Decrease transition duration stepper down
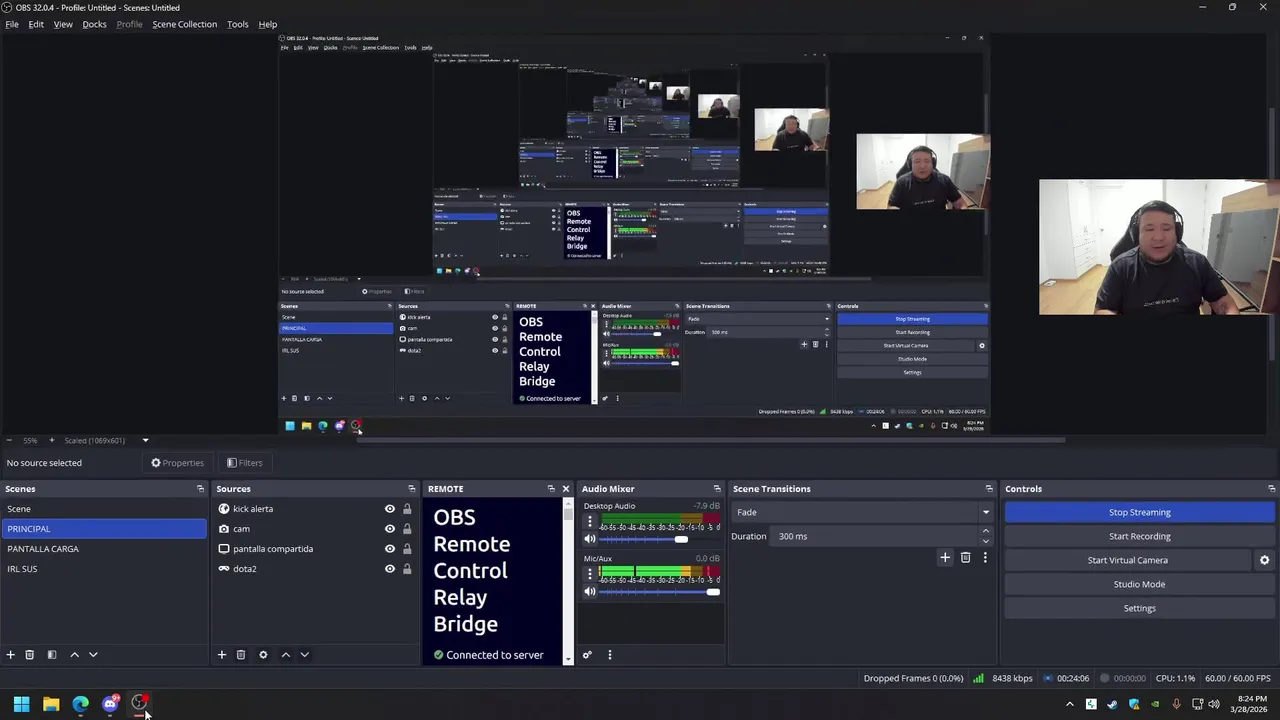1280x720 pixels. [x=985, y=541]
